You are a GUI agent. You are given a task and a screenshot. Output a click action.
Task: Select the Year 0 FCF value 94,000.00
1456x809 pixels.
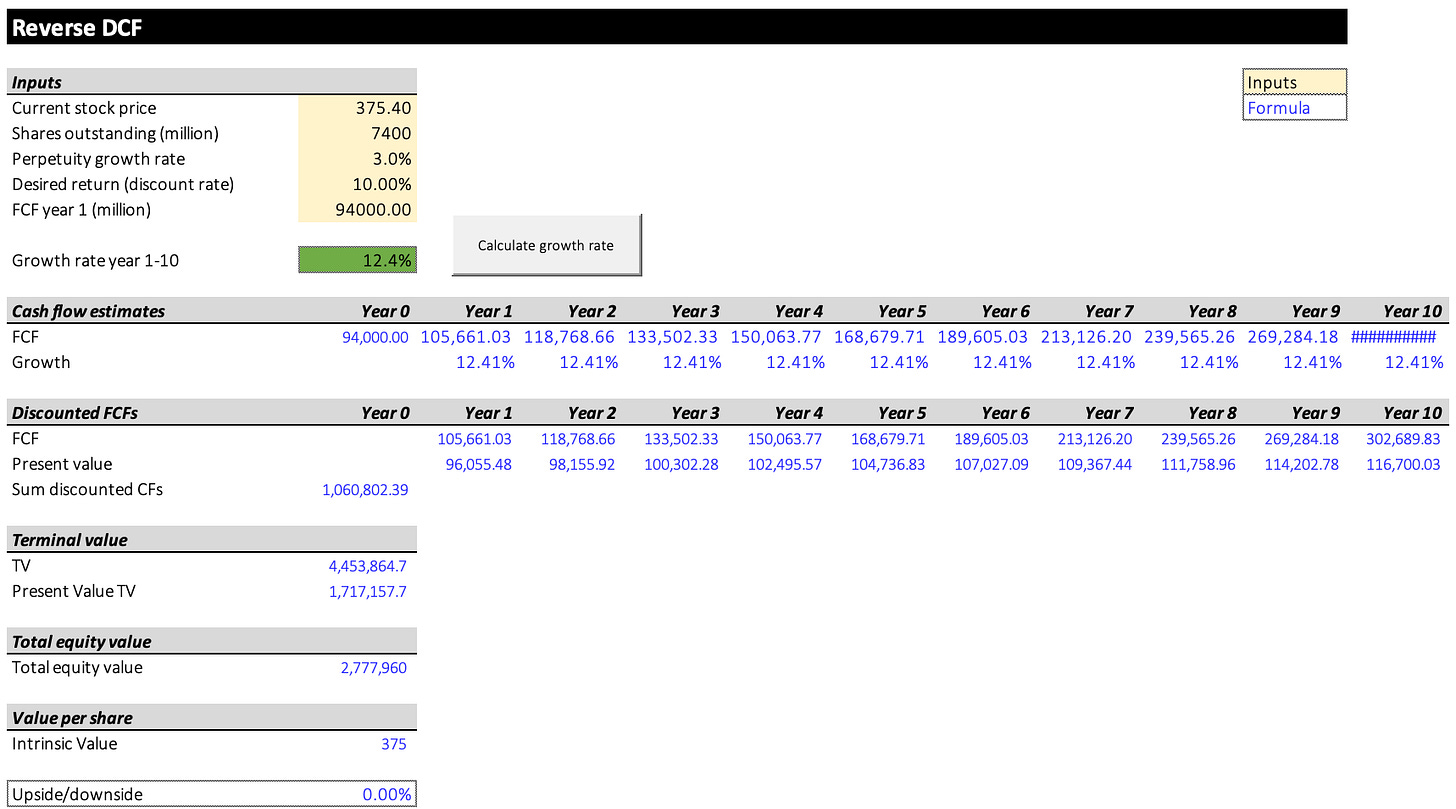pos(375,337)
